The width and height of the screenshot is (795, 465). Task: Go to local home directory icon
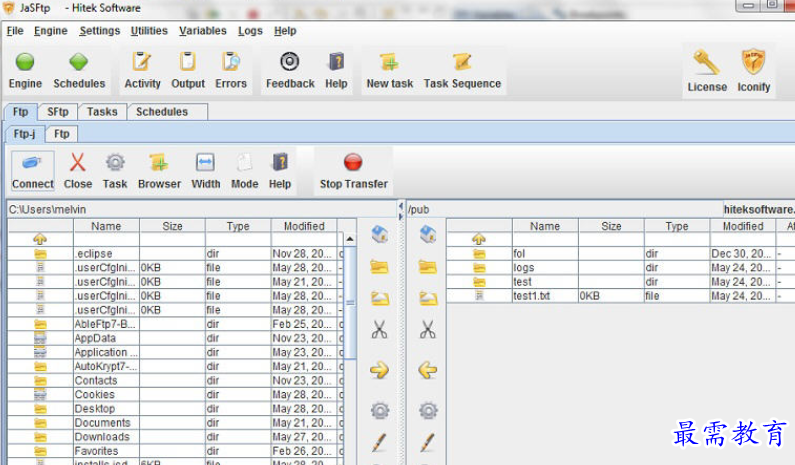(x=380, y=234)
